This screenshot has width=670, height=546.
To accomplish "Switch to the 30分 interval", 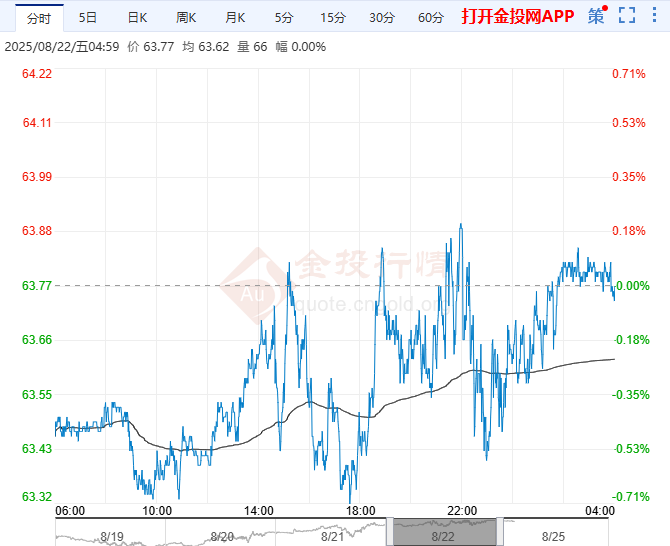I will point(382,17).
